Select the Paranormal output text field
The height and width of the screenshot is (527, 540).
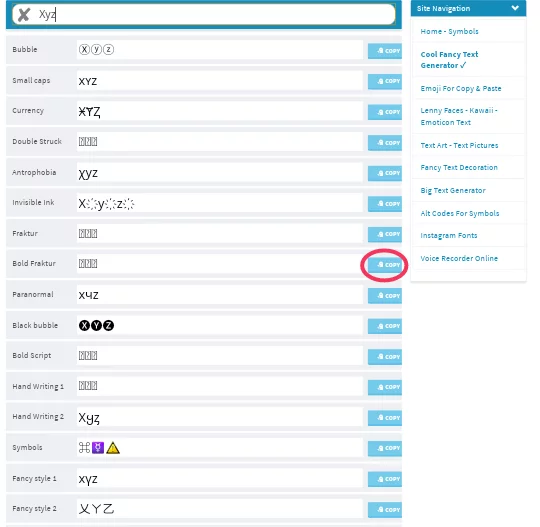220,295
